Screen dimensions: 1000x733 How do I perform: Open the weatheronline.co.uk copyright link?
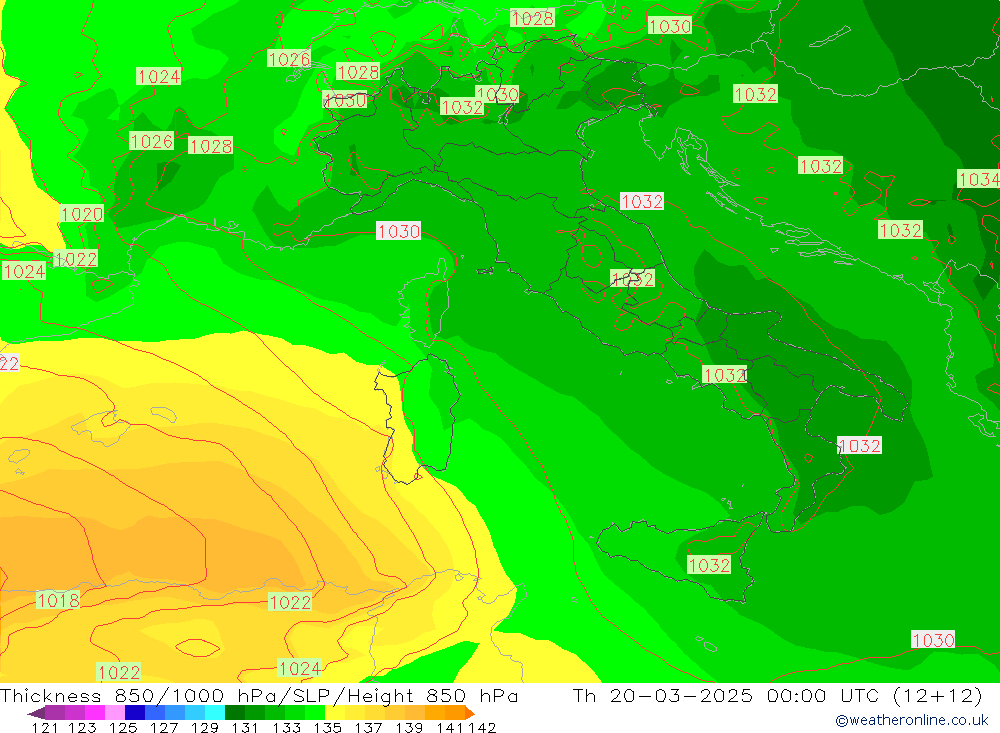[911, 720]
